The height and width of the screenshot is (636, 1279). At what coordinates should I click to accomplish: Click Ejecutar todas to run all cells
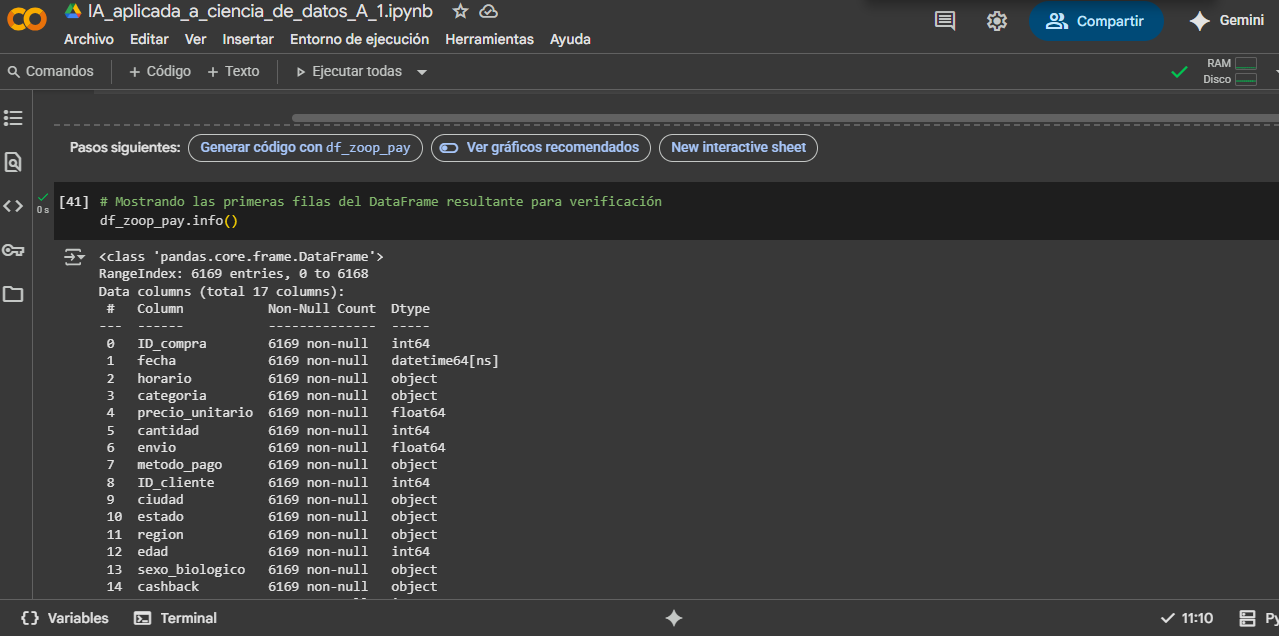[348, 71]
